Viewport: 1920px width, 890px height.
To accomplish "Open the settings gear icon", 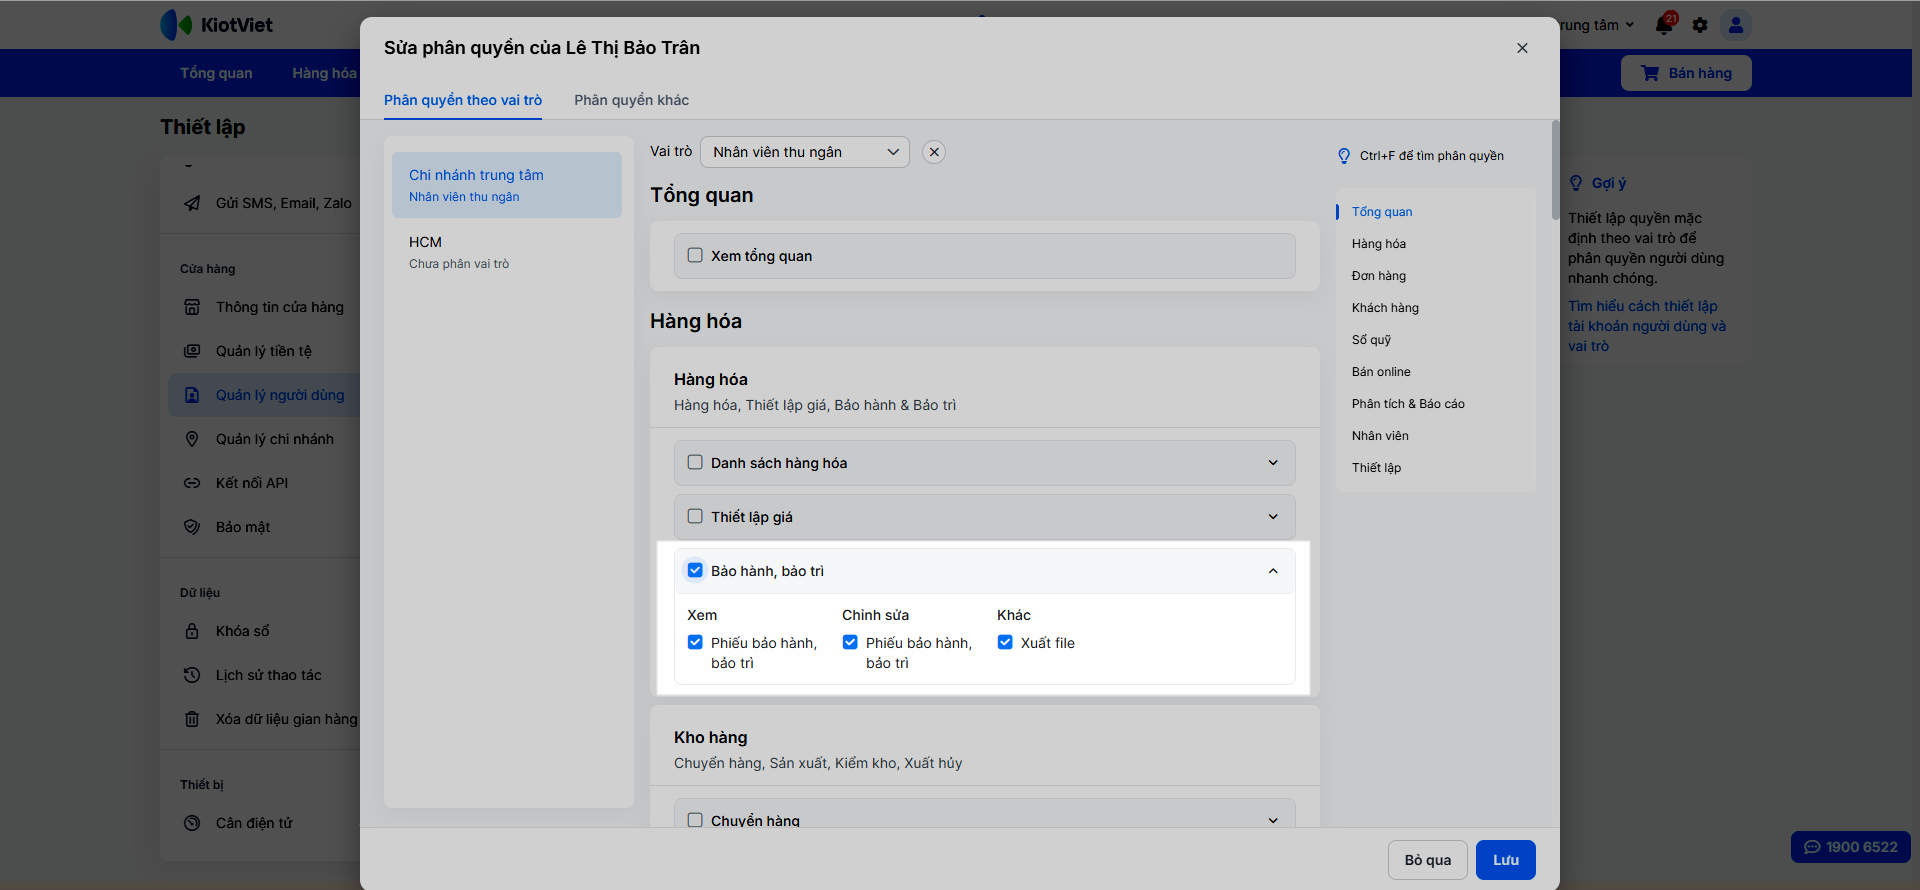I will pyautogui.click(x=1700, y=25).
